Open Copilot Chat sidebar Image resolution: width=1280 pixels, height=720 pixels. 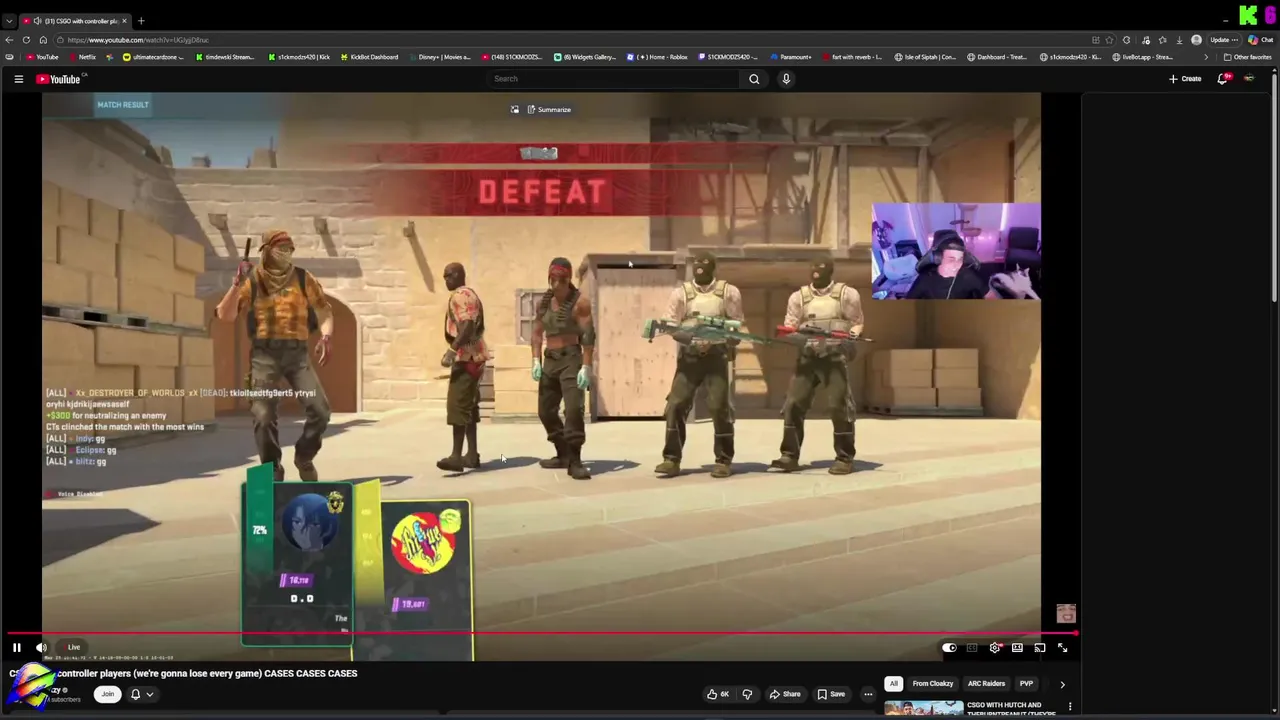1261,40
